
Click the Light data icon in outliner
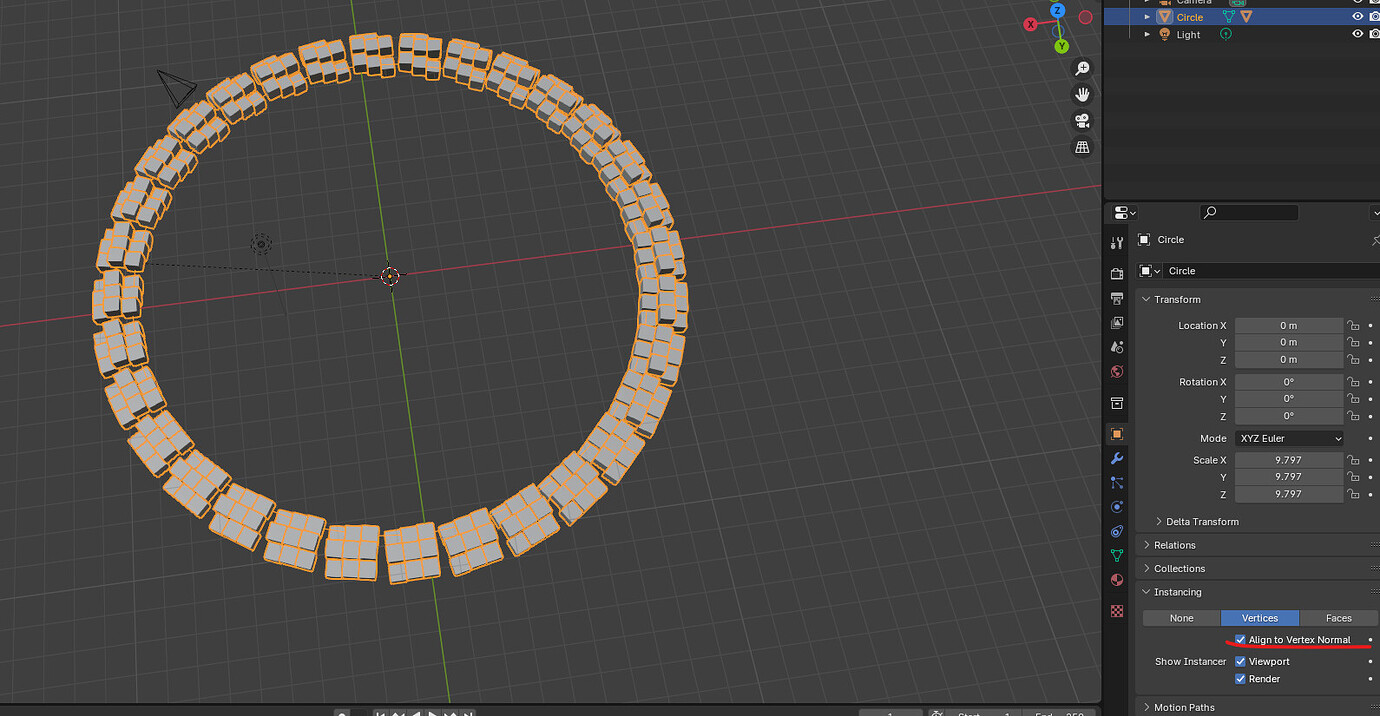click(1225, 34)
